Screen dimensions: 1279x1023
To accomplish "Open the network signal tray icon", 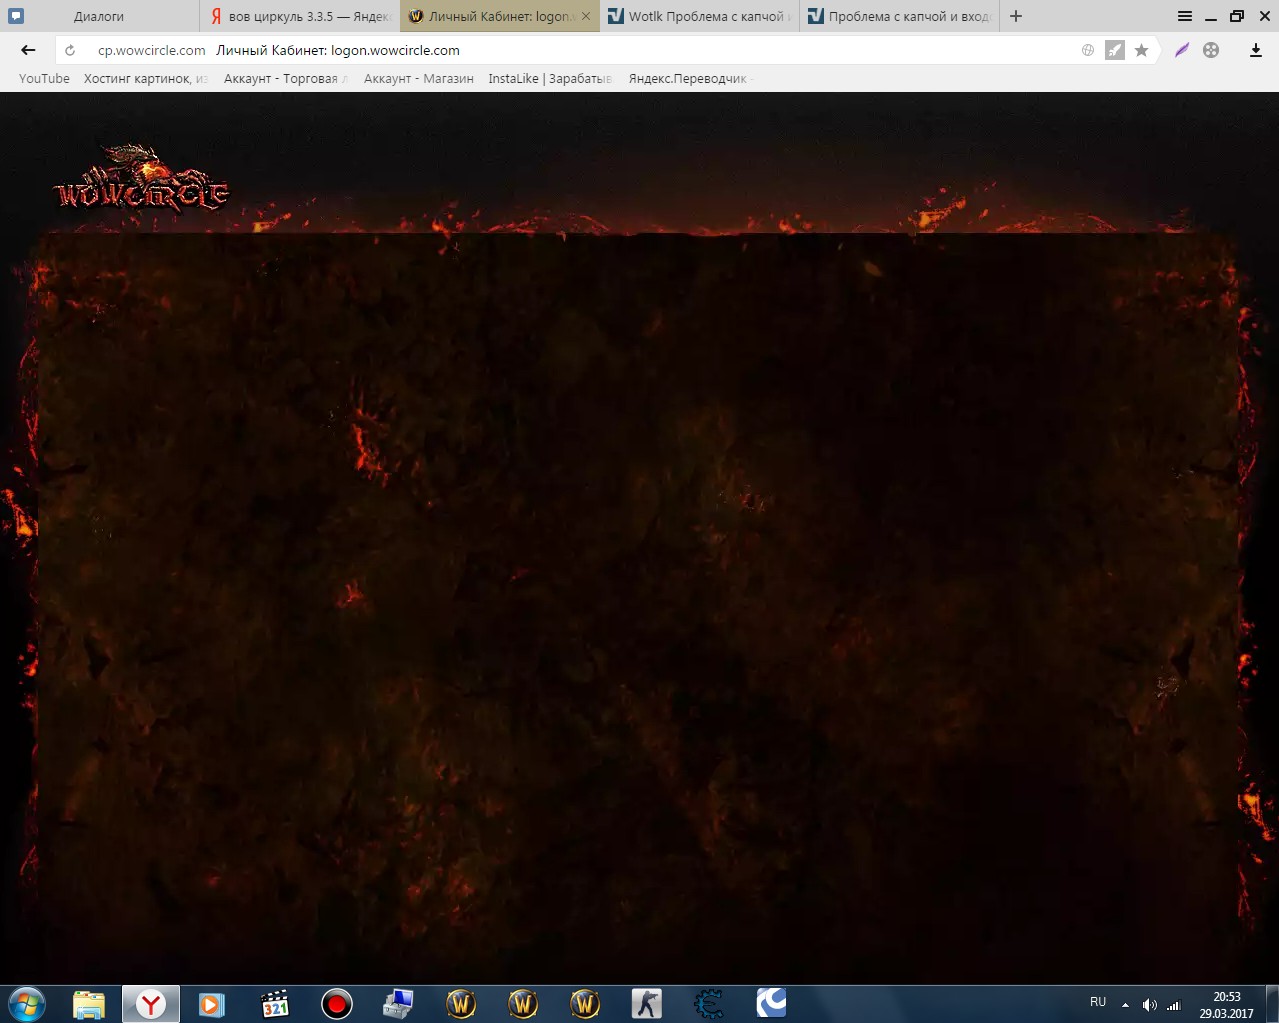I will (1174, 1005).
